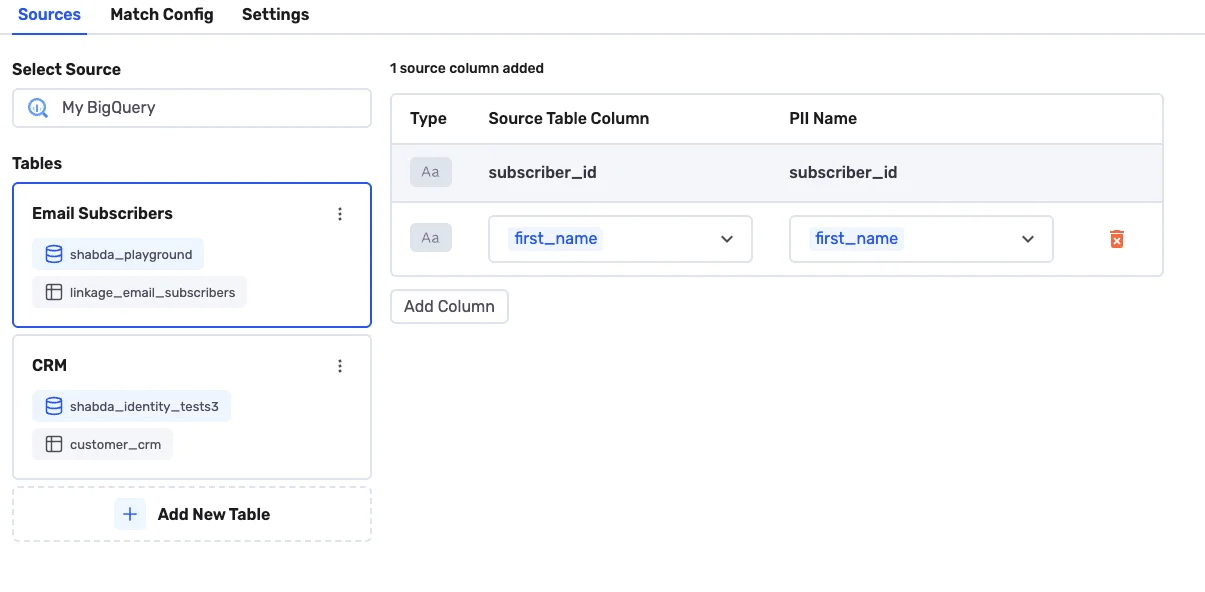
Task: Click Add New Table
Action: (x=213, y=514)
